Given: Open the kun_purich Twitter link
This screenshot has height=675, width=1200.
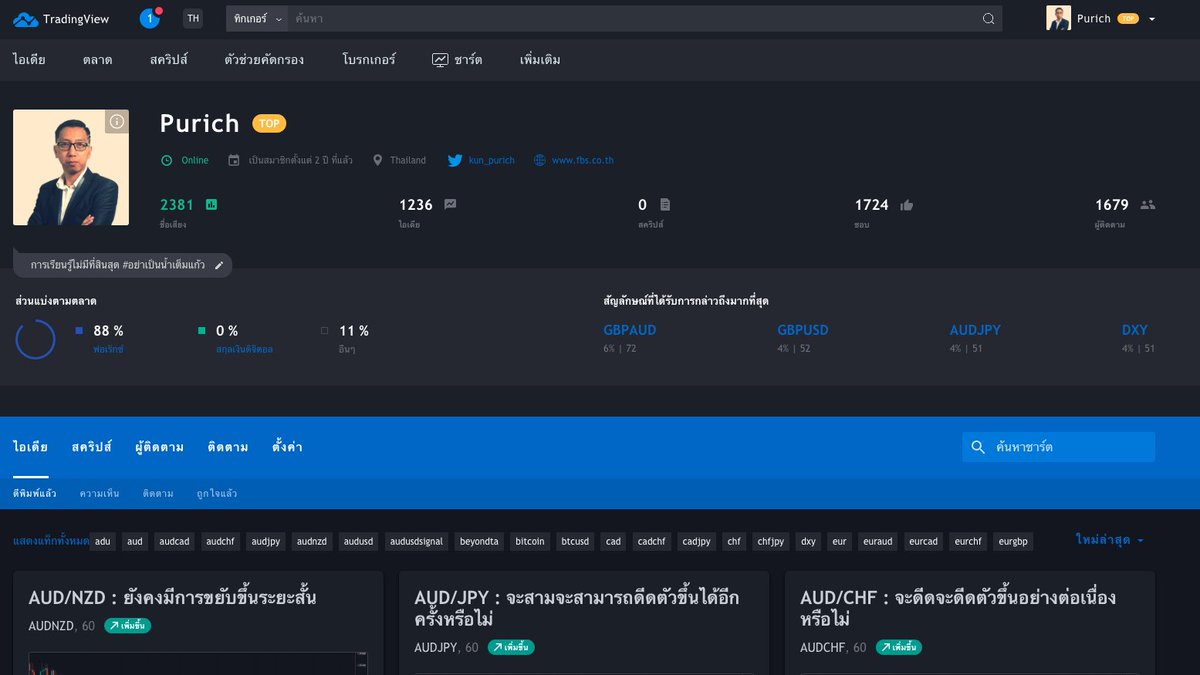Looking at the screenshot, I should [481, 160].
